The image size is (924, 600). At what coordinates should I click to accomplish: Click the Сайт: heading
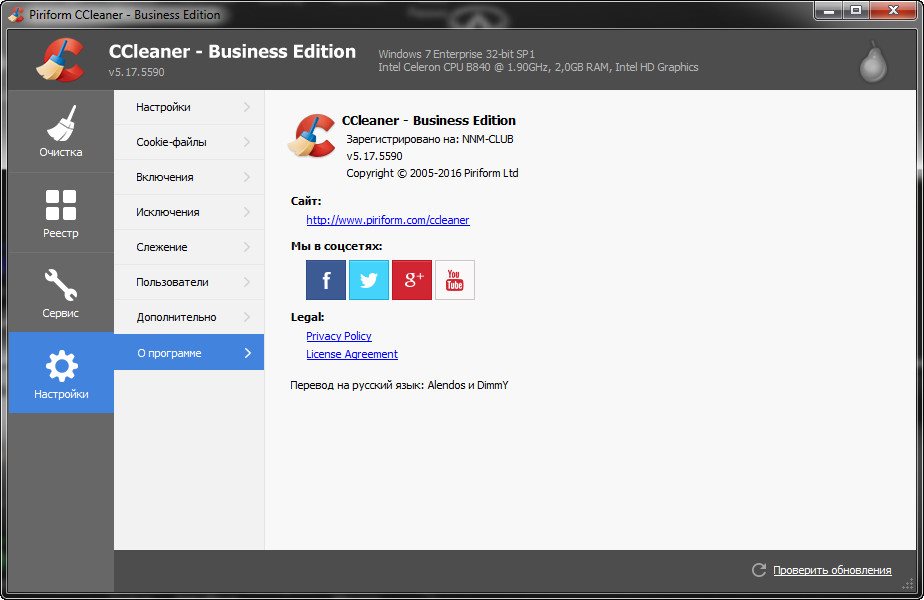[x=306, y=201]
